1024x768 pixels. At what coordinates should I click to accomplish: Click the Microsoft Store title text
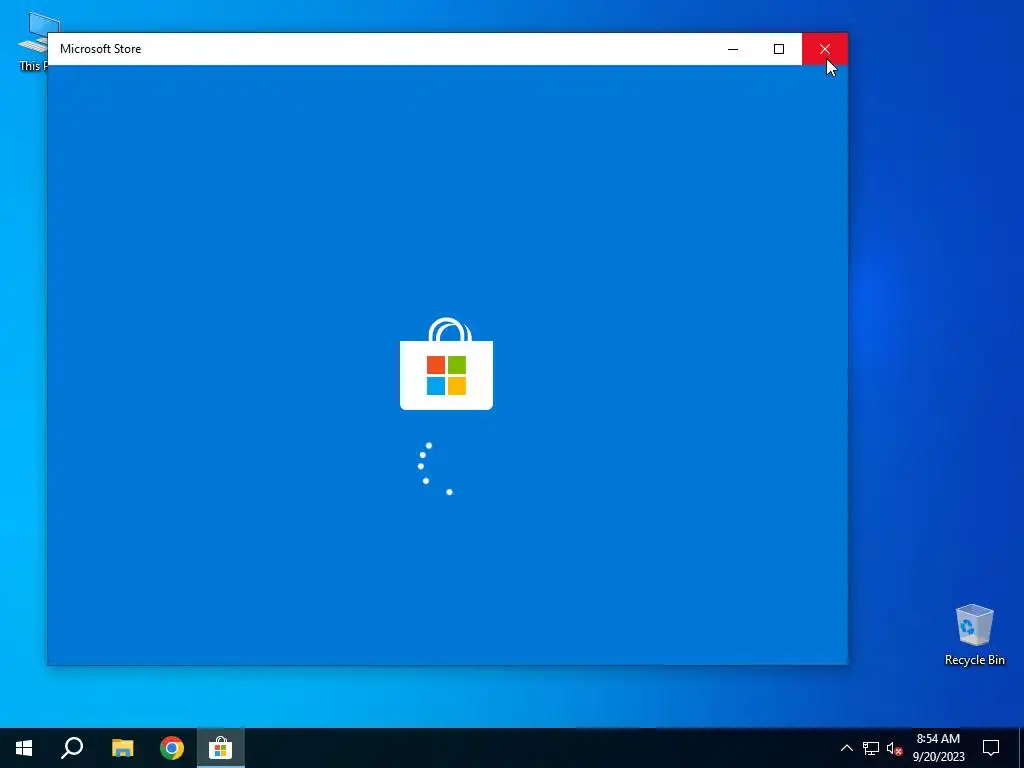pyautogui.click(x=101, y=49)
